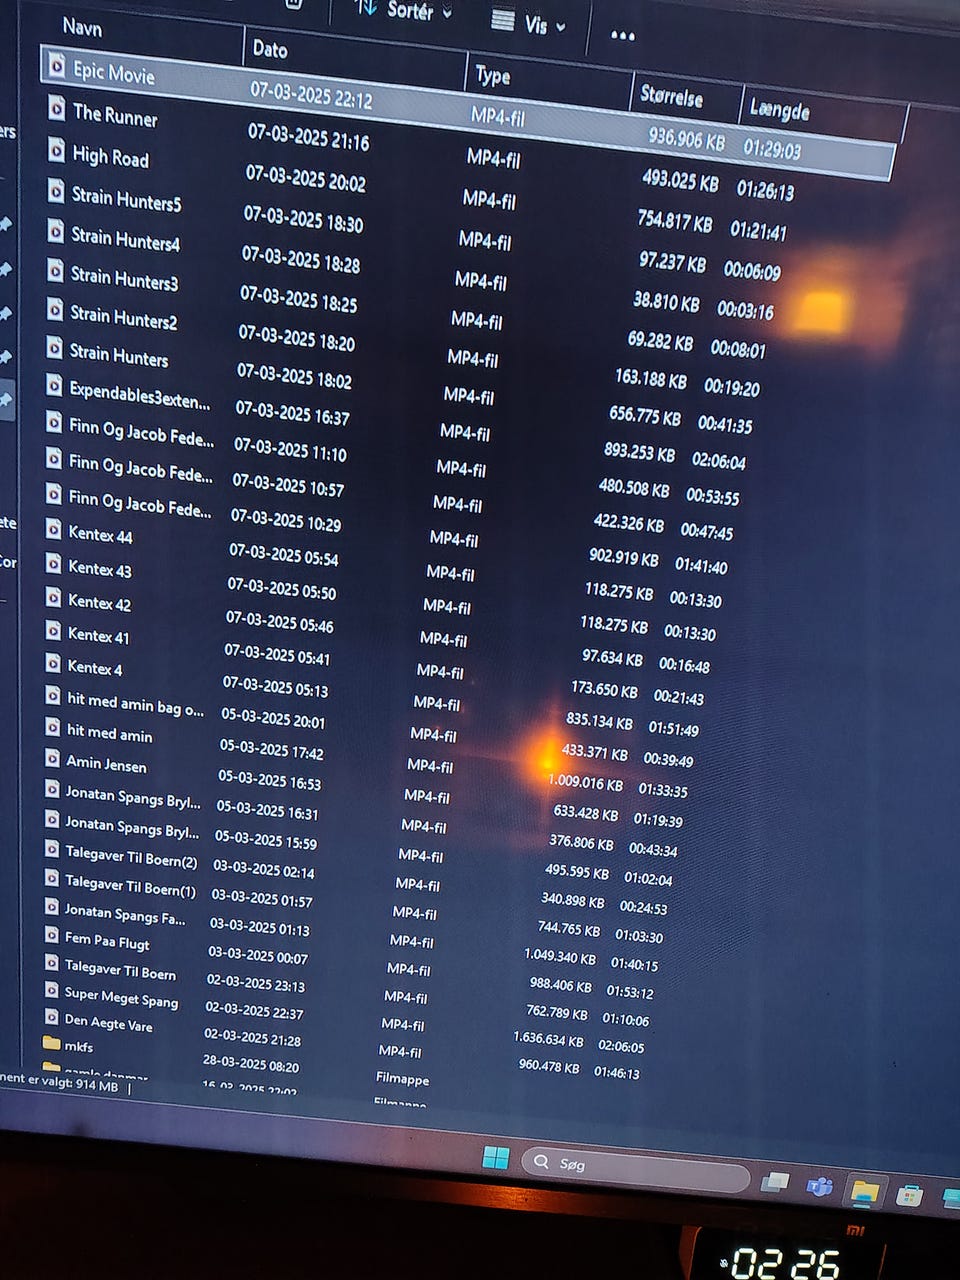Open the three-dots more options menu
Image resolution: width=960 pixels, height=1280 pixels.
pyautogui.click(x=622, y=35)
